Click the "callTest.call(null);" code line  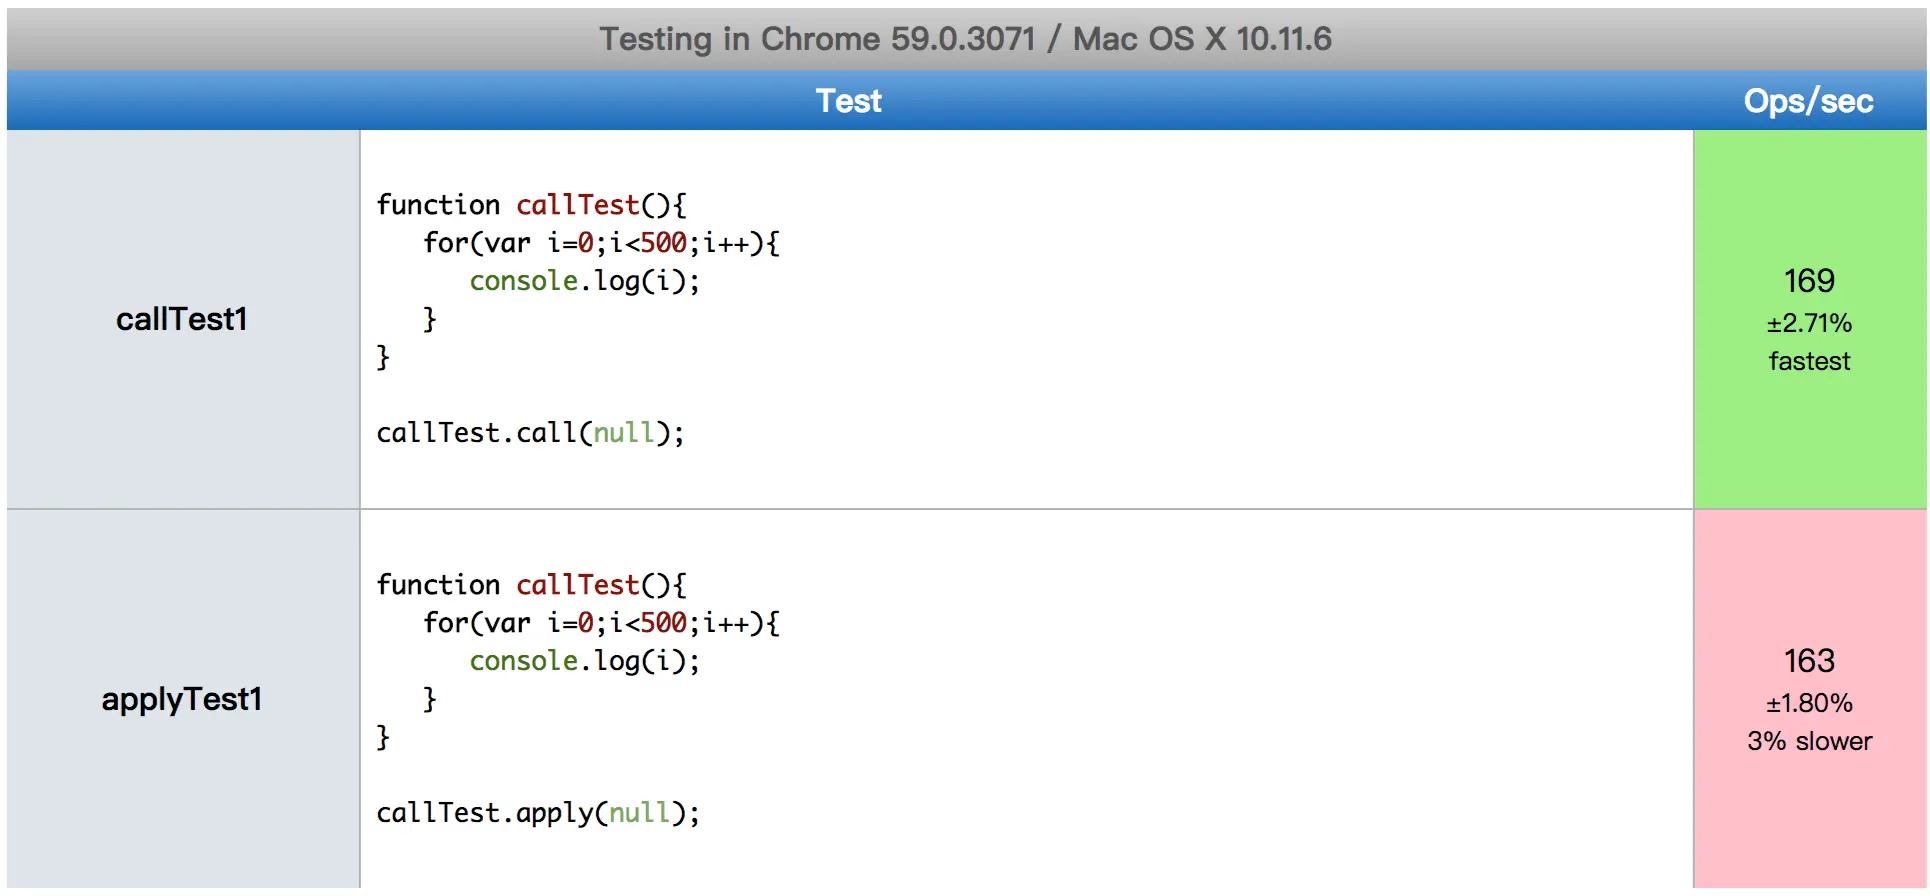coord(530,433)
